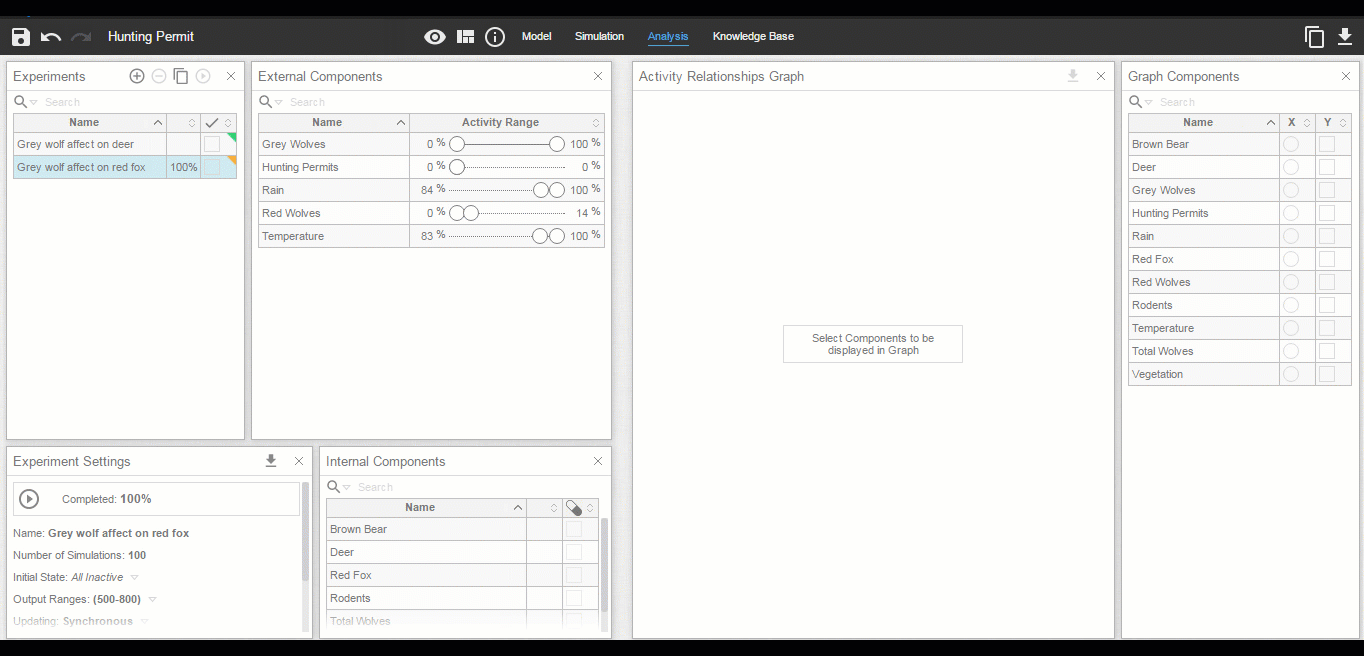Click the Graph Components search field
1364x656 pixels.
point(1250,102)
